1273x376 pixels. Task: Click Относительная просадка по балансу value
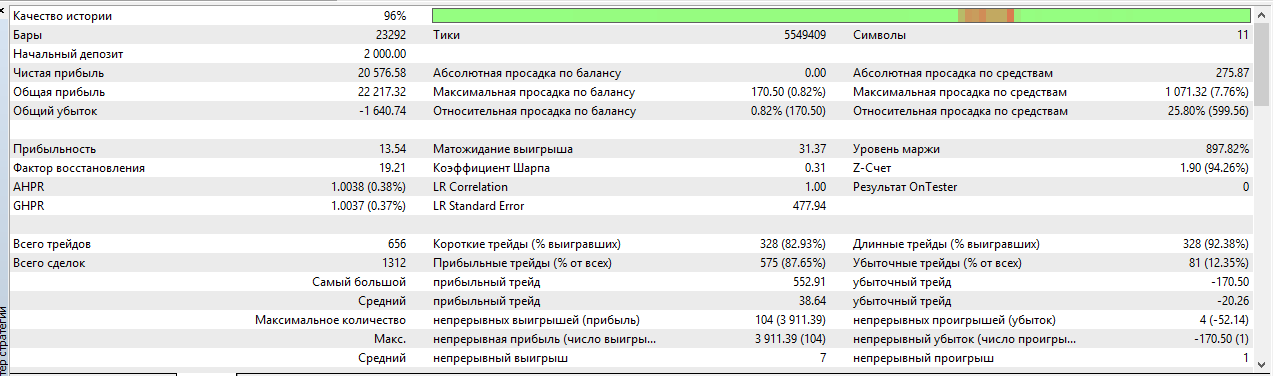[x=789, y=111]
